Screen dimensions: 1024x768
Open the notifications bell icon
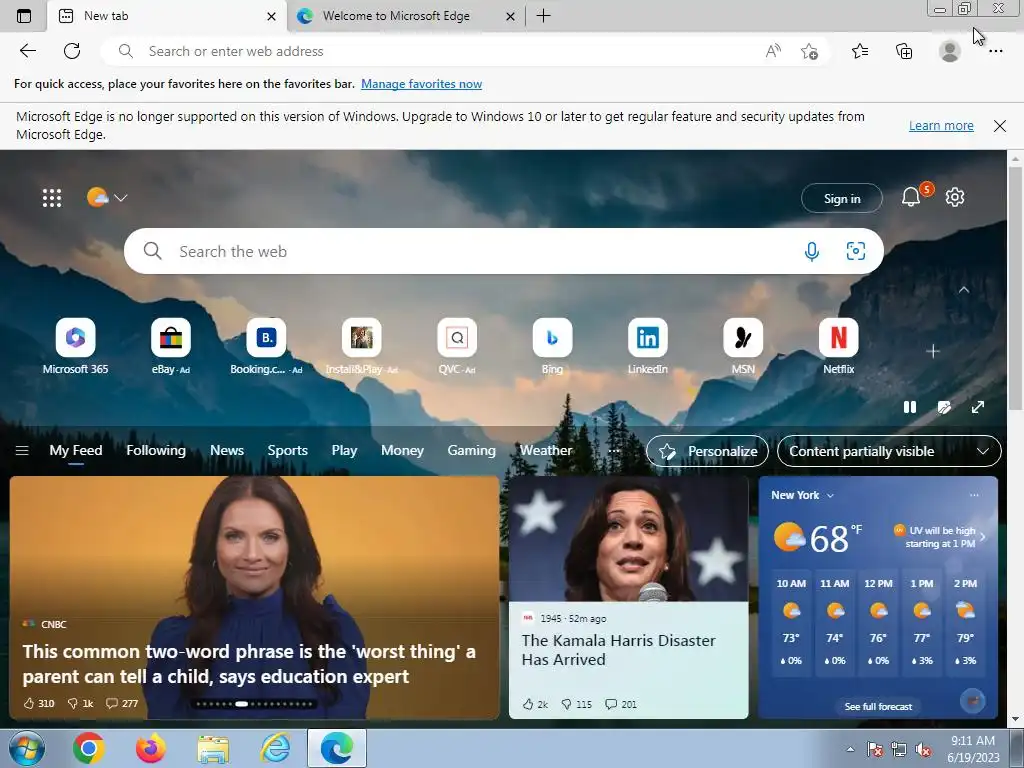911,197
